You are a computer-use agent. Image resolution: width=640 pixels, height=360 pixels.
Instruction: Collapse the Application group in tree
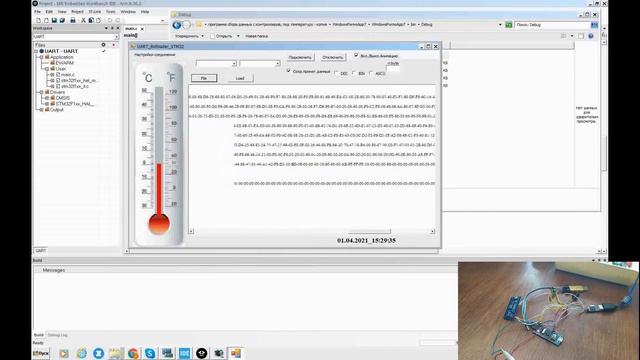[x=41, y=58]
